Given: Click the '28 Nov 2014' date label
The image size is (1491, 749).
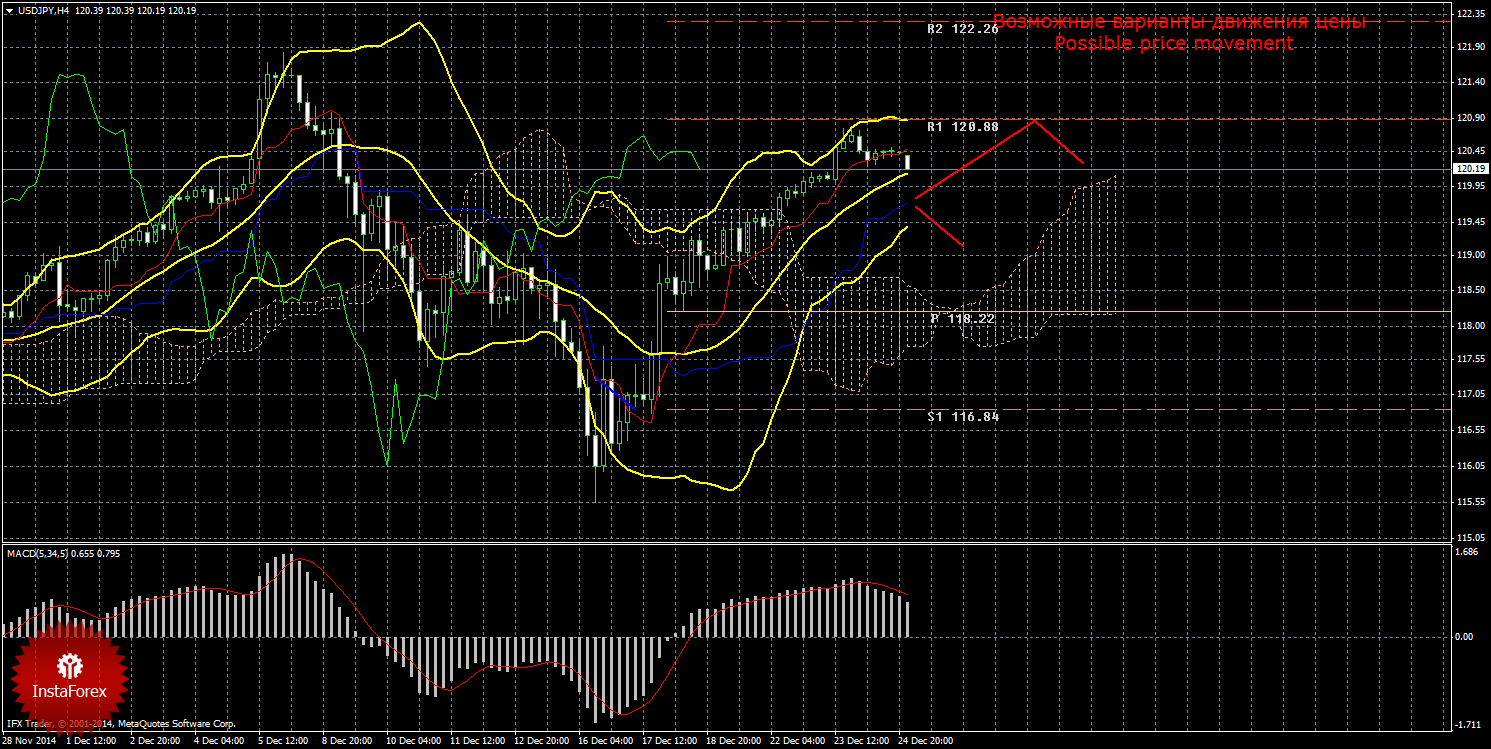Looking at the screenshot, I should pyautogui.click(x=28, y=741).
